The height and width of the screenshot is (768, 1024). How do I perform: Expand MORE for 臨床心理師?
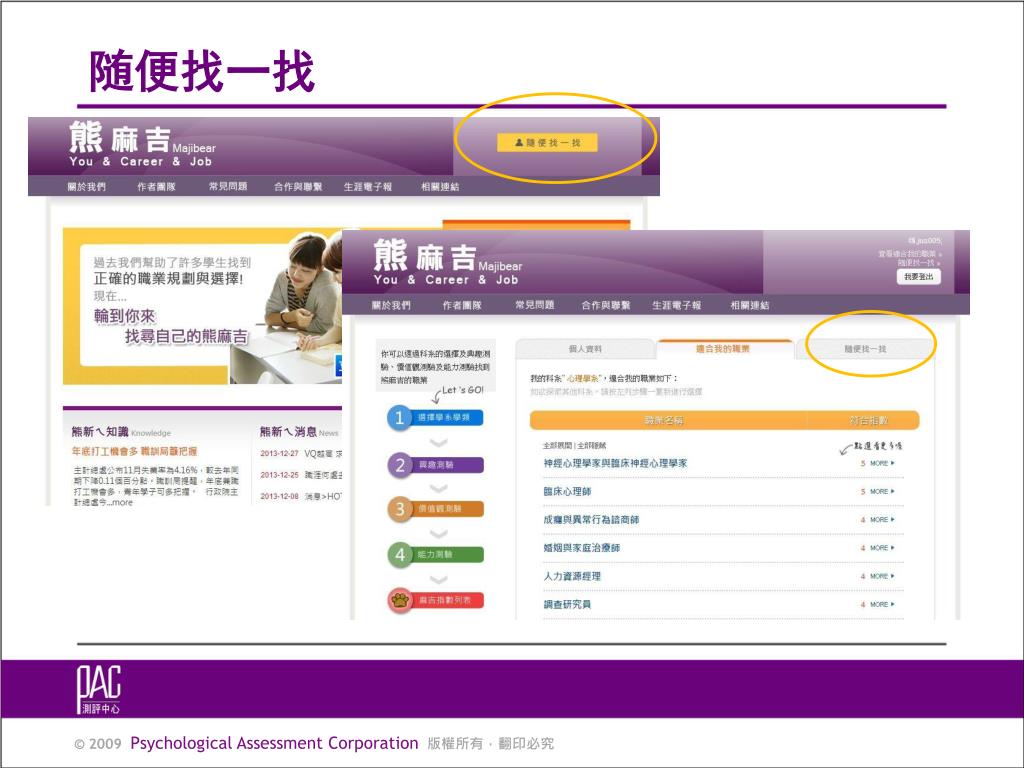(882, 491)
